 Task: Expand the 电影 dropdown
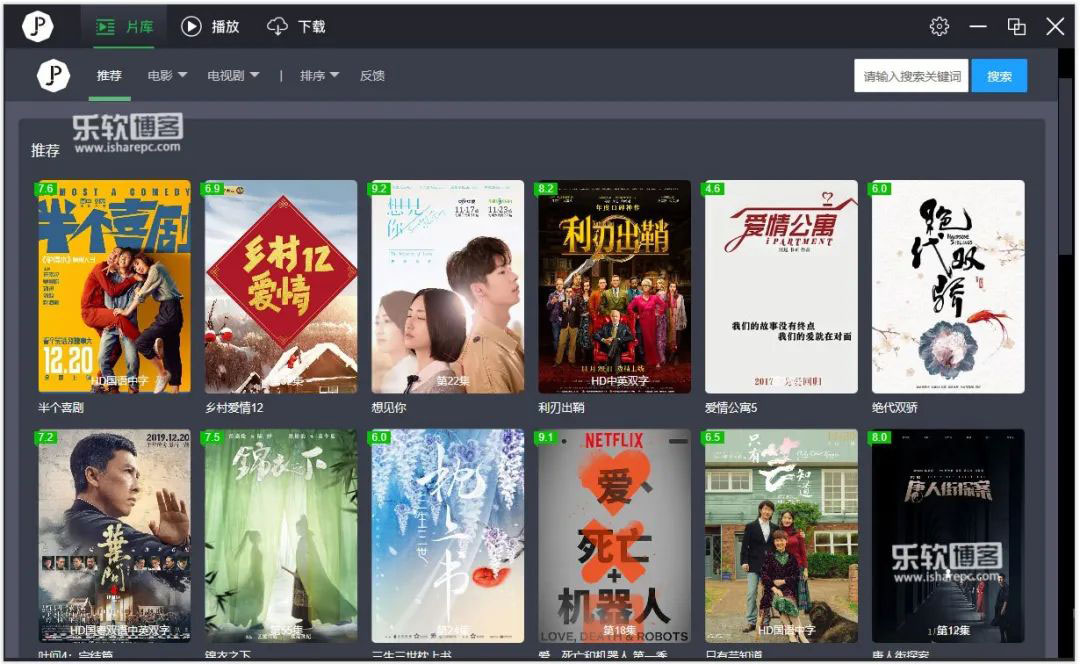pyautogui.click(x=167, y=76)
